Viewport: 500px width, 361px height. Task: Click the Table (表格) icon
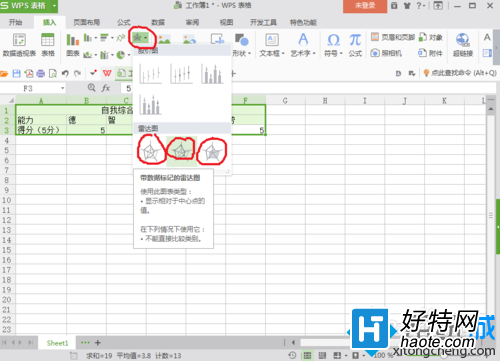pyautogui.click(x=48, y=40)
